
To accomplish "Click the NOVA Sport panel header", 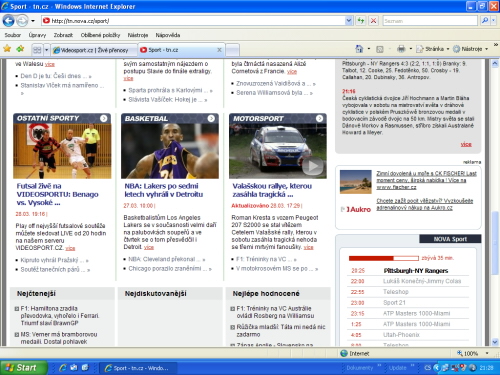I will click(x=450, y=239).
